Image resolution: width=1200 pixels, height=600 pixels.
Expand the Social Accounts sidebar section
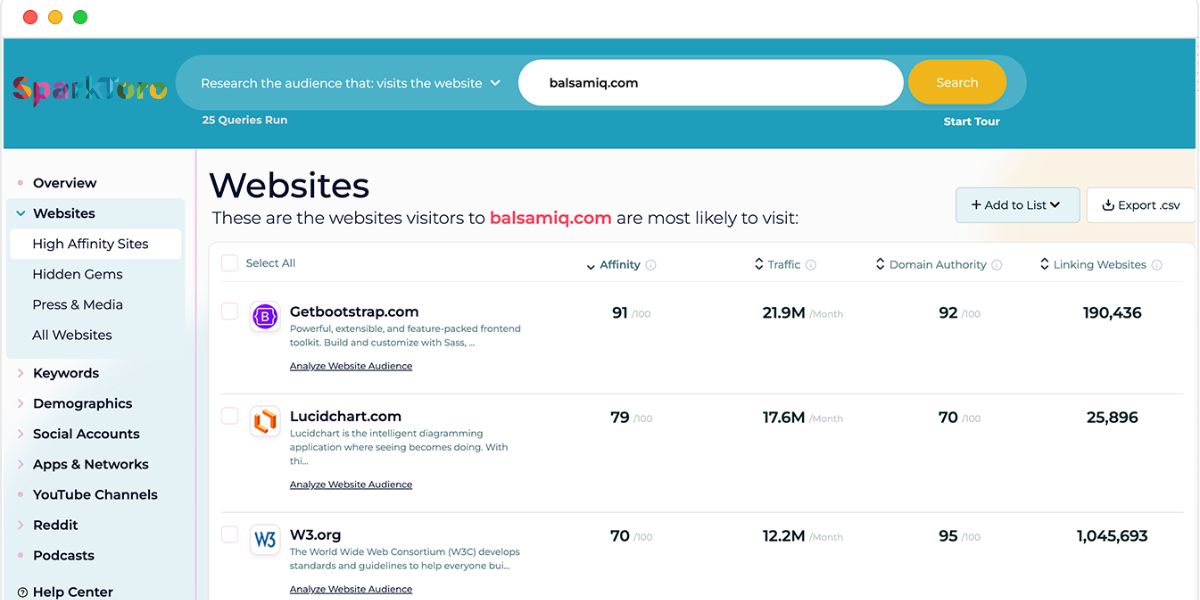point(21,434)
